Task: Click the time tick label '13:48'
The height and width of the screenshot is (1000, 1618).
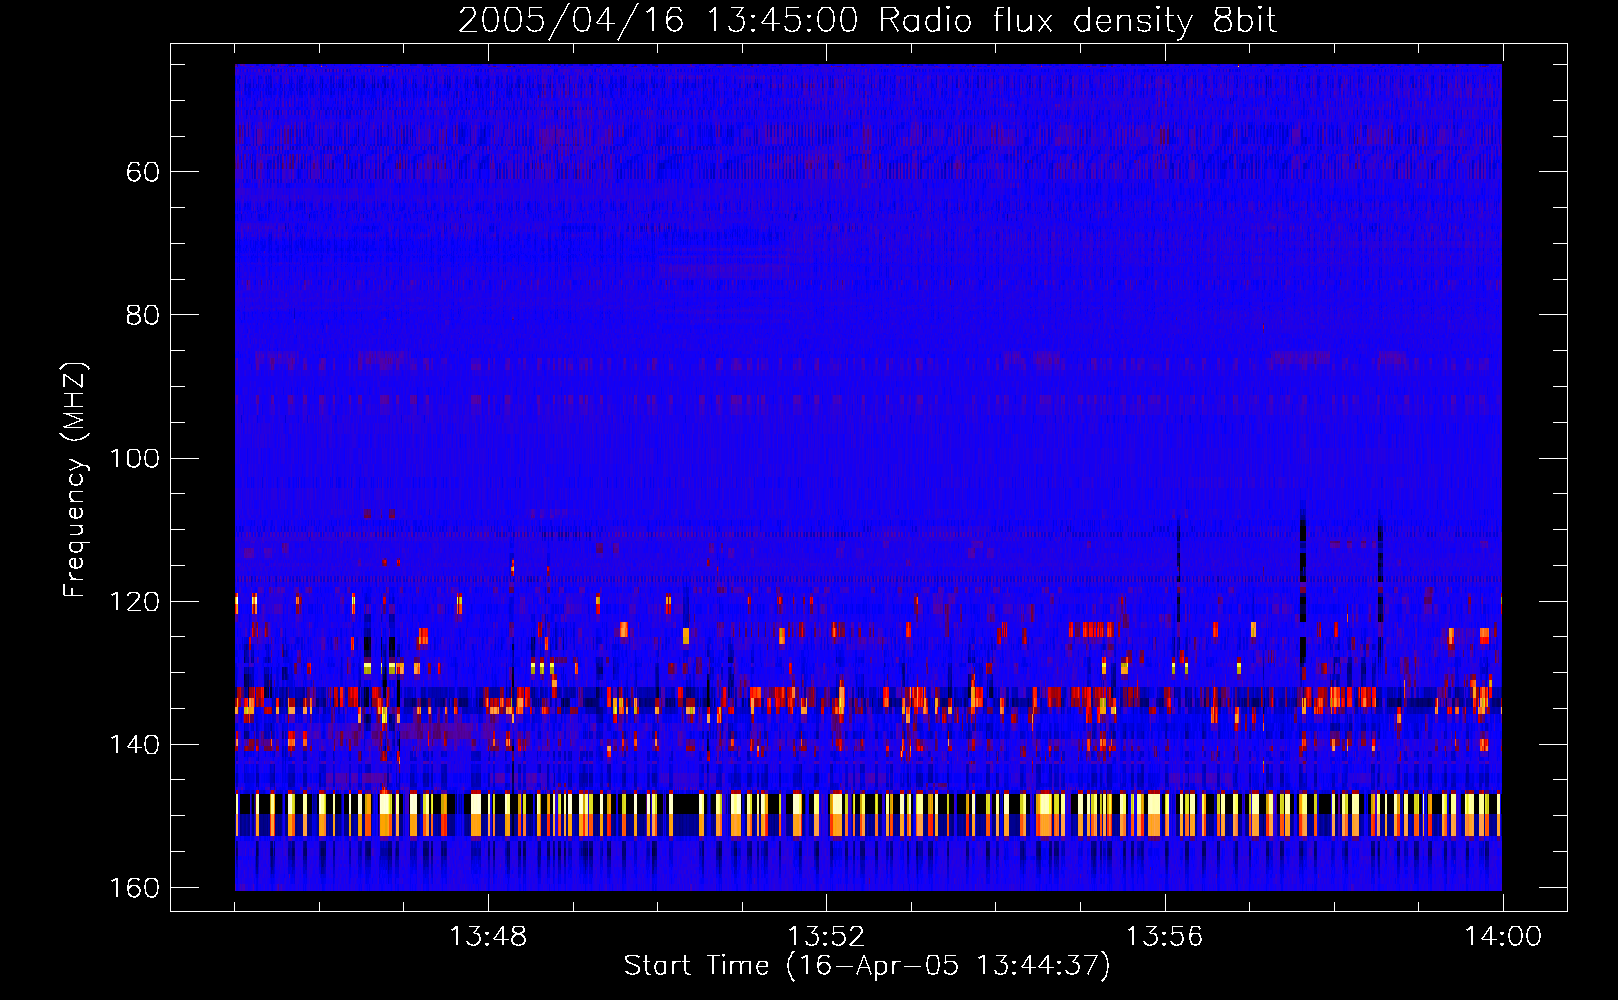Action: [488, 937]
